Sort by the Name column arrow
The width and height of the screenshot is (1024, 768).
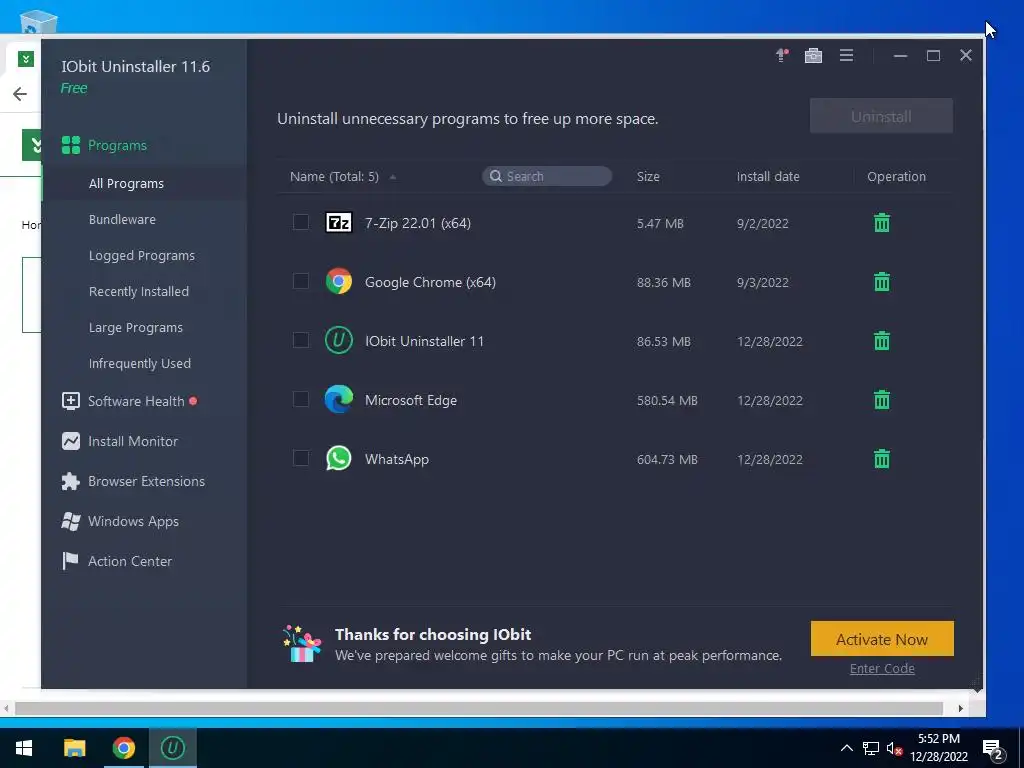(x=392, y=177)
